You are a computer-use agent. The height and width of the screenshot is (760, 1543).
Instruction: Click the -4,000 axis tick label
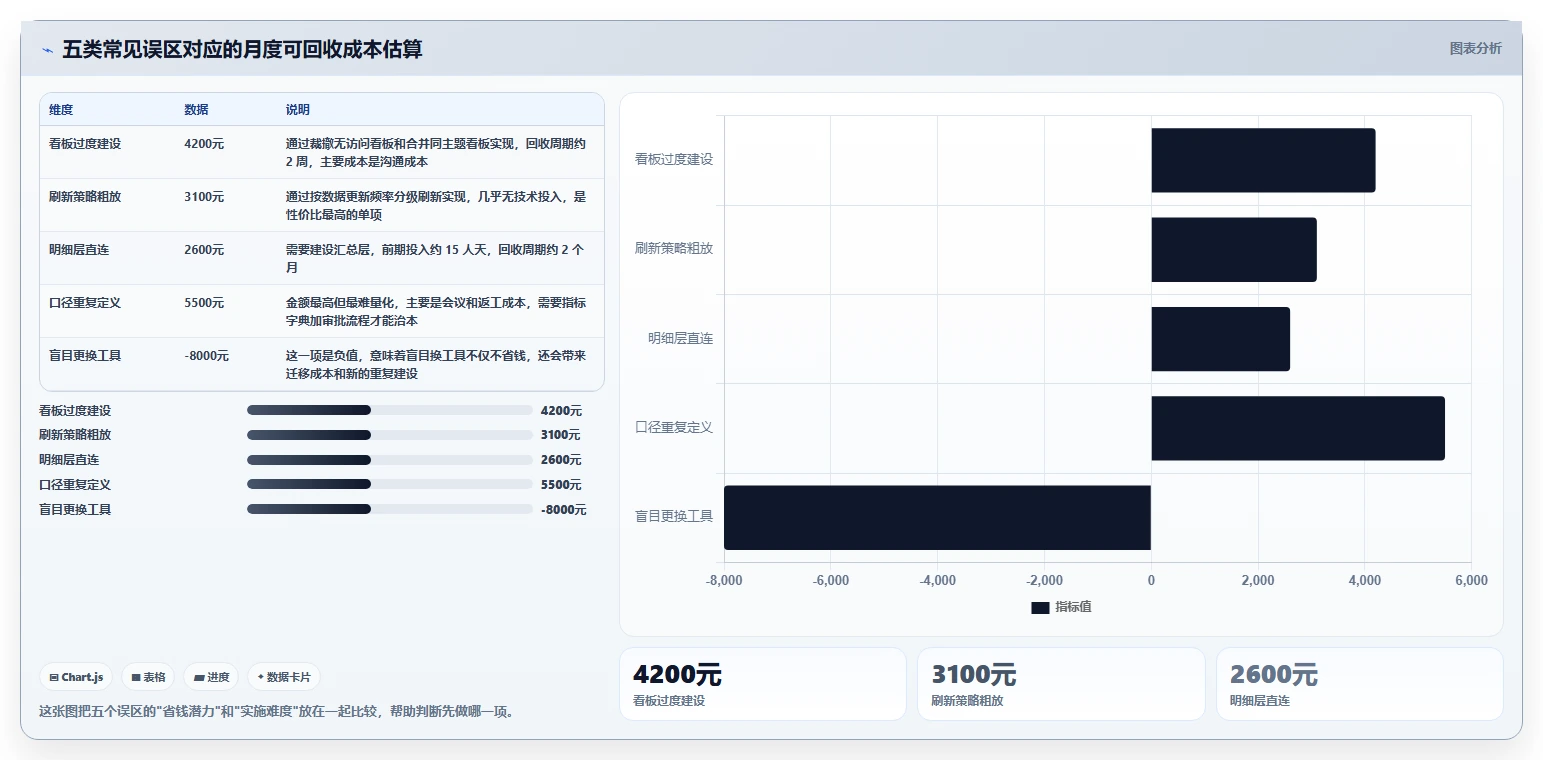(x=937, y=581)
